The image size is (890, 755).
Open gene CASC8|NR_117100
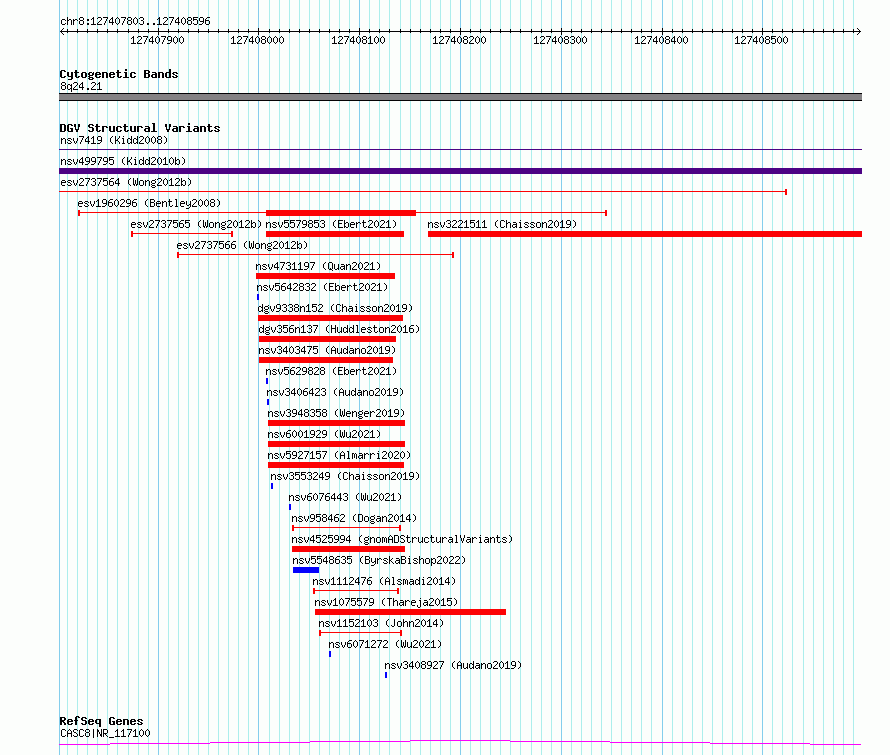click(105, 733)
